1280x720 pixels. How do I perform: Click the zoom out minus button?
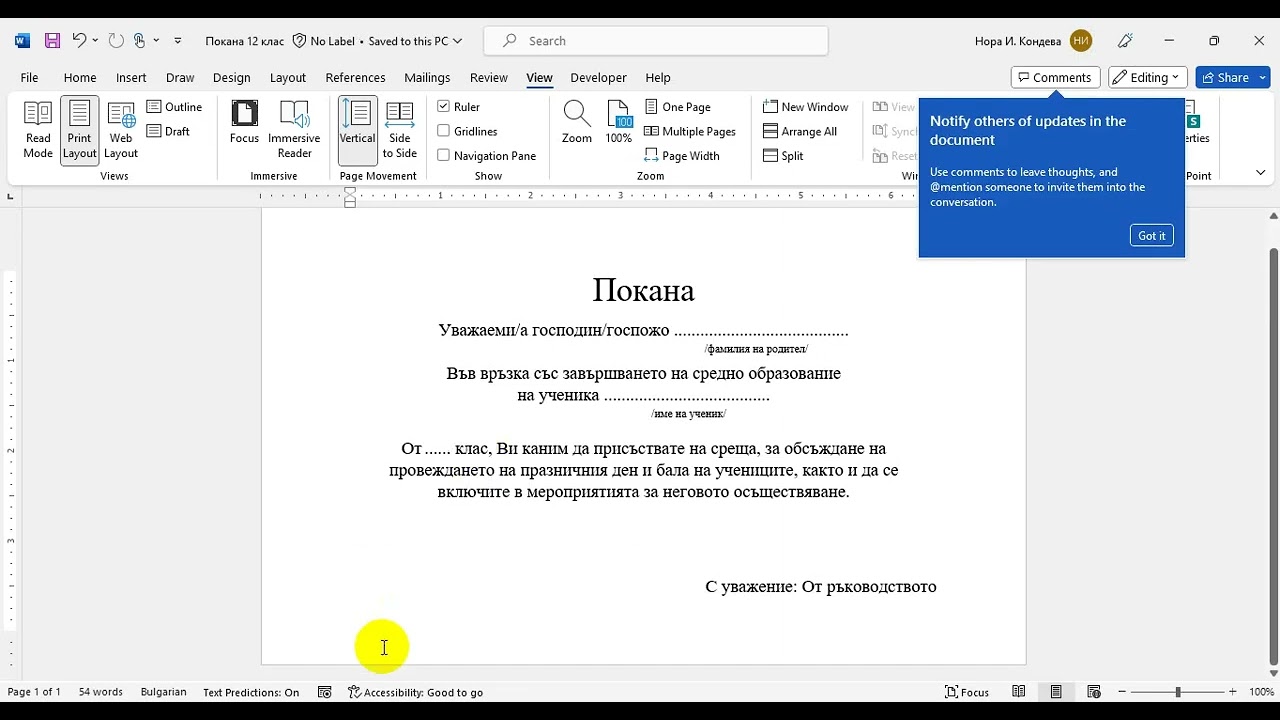point(1122,692)
